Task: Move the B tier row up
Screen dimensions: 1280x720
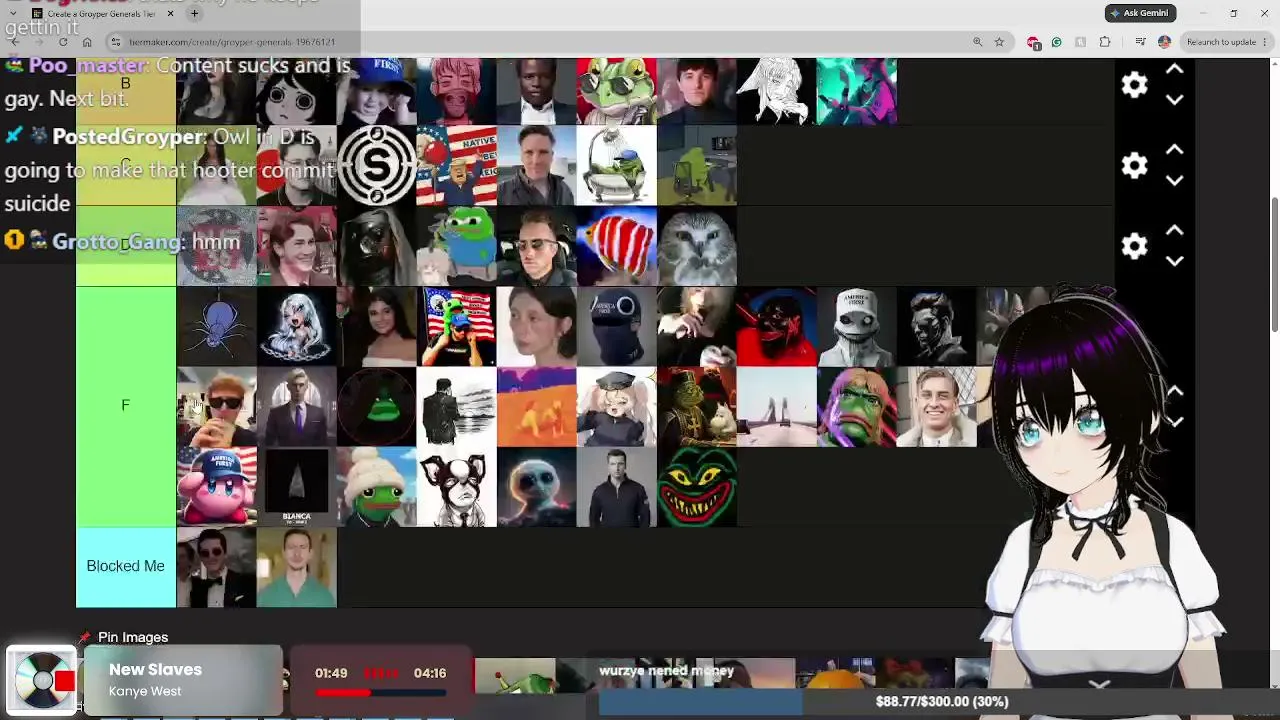Action: (1175, 69)
